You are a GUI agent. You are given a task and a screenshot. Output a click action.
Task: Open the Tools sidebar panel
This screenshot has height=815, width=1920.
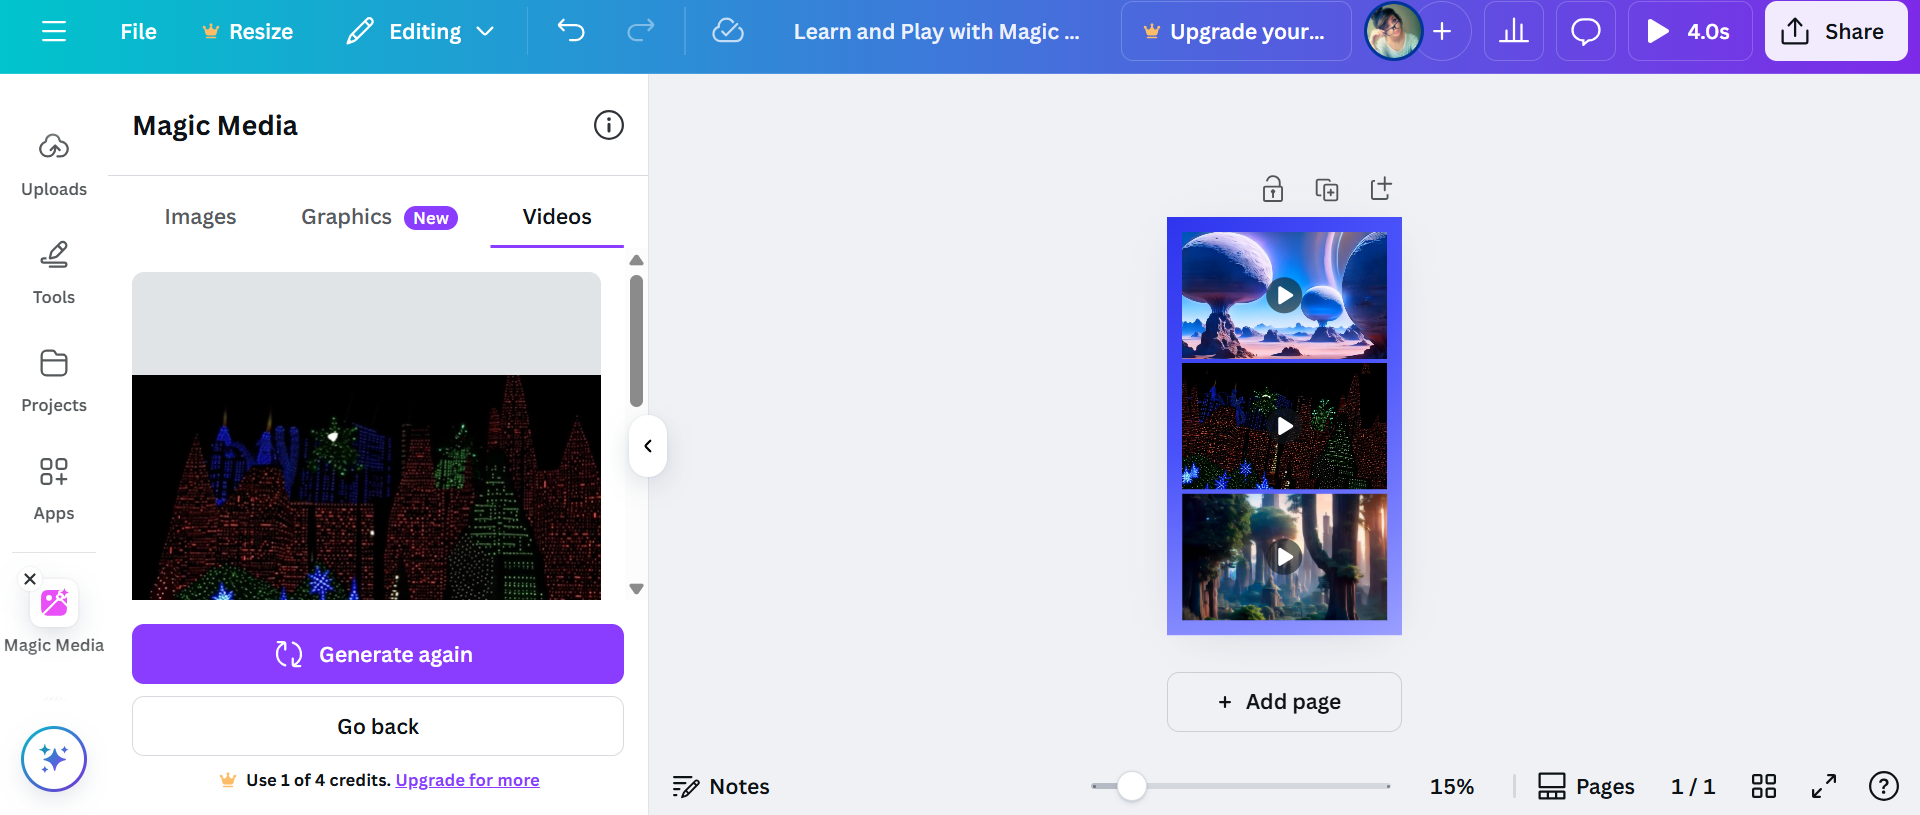54,273
